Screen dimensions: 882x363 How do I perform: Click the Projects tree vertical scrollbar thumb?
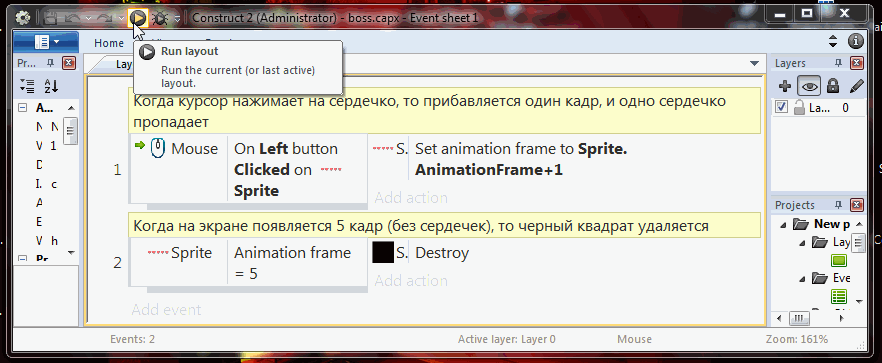click(x=858, y=243)
